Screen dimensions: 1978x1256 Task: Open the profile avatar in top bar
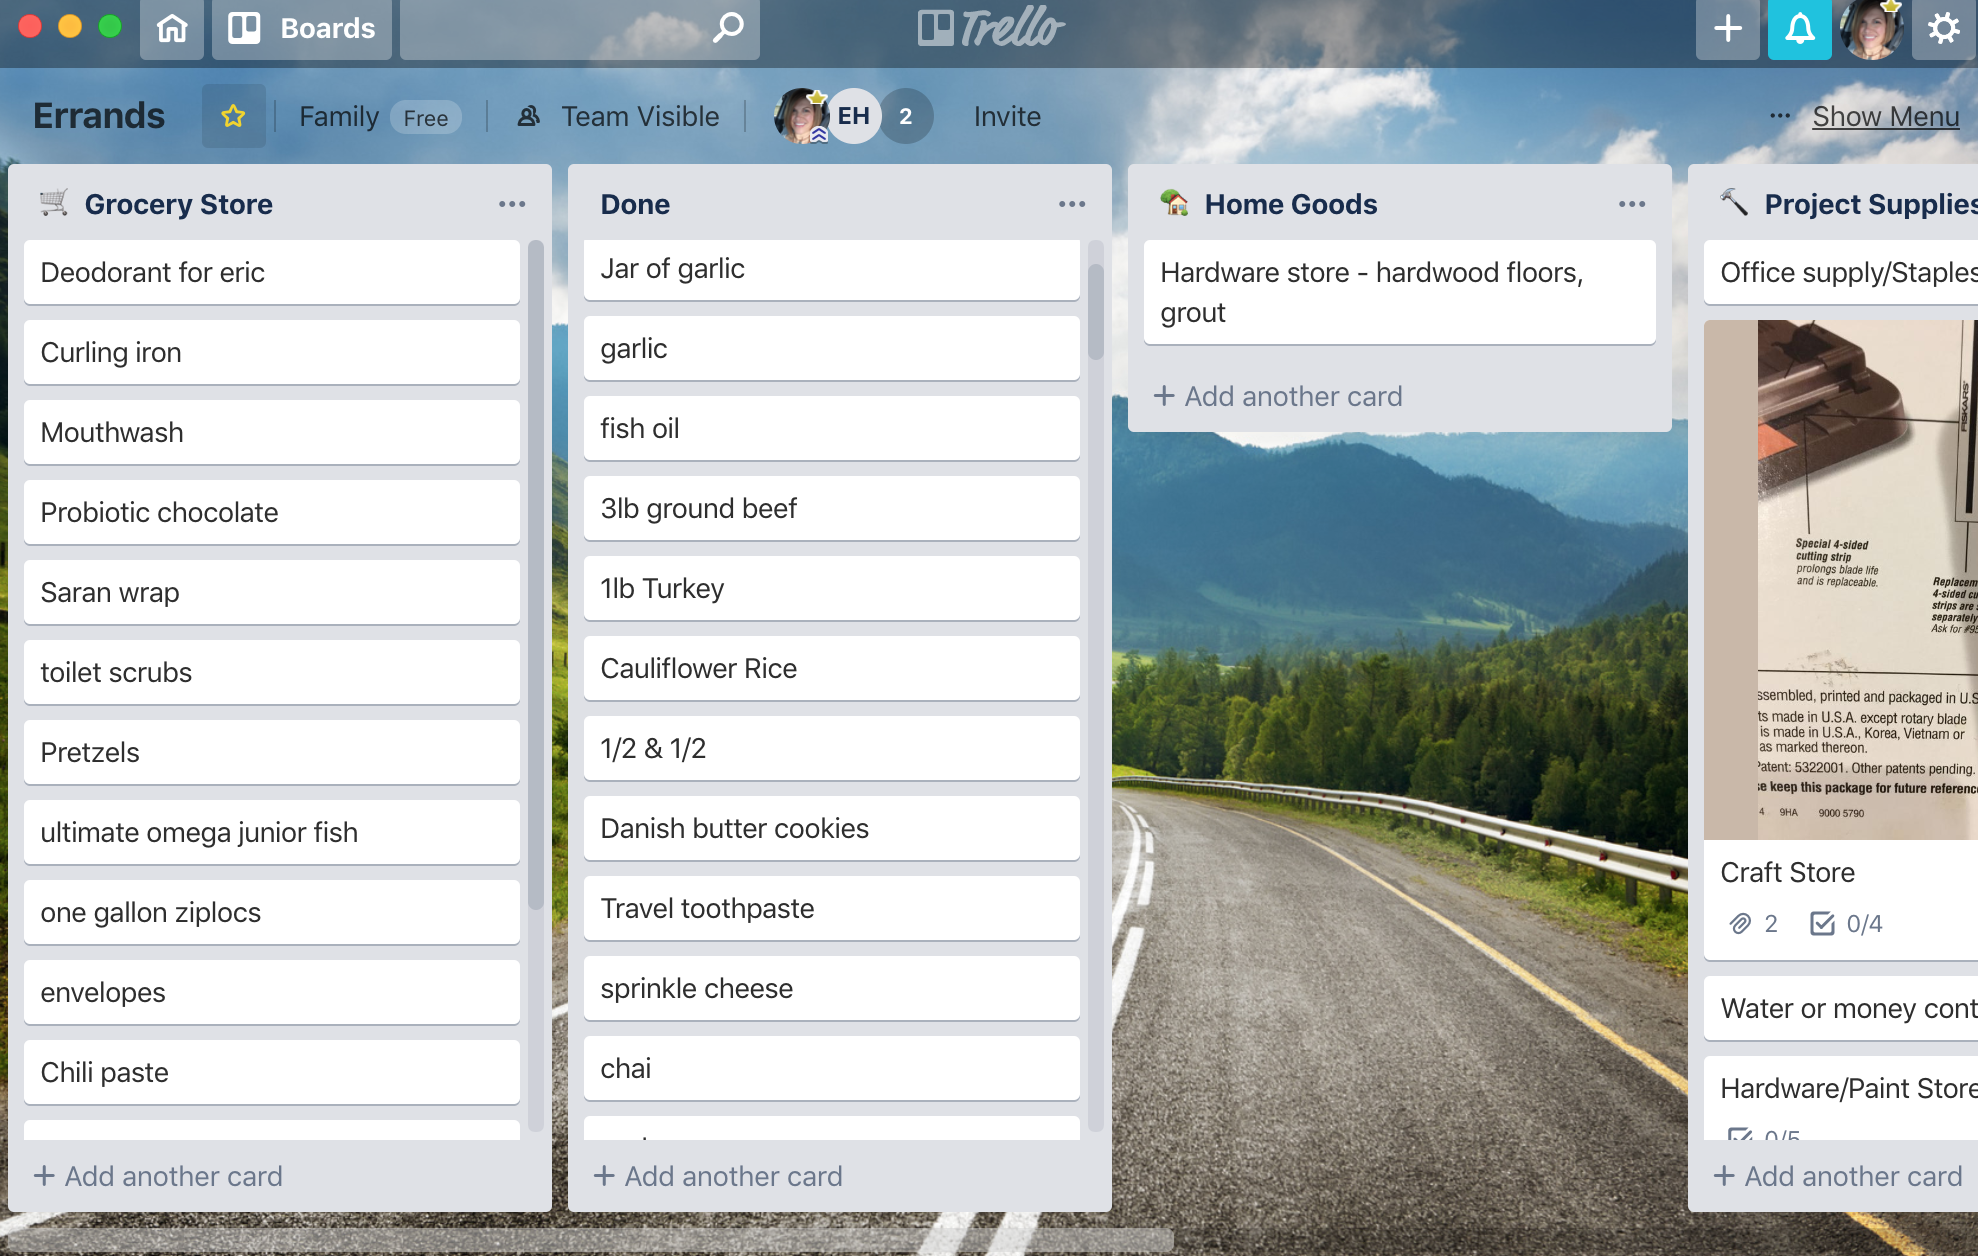click(1871, 28)
